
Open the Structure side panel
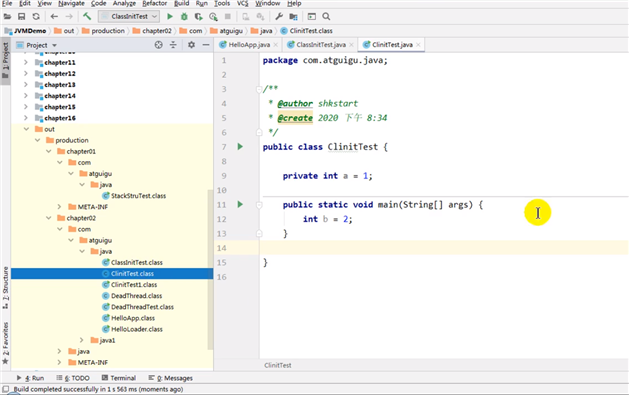5,287
